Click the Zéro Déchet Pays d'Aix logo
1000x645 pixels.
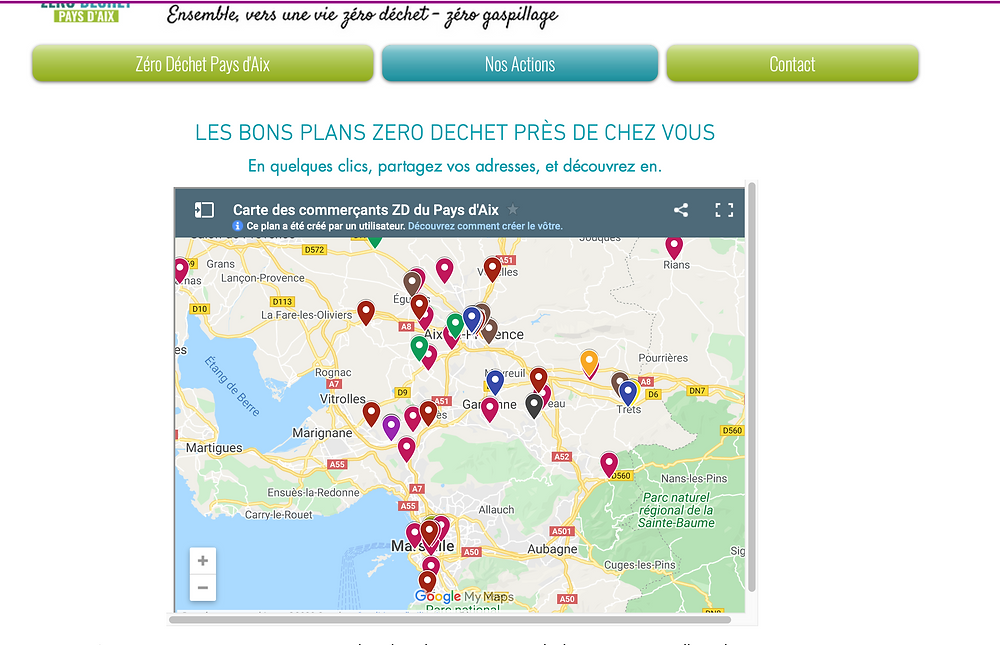(85, 11)
